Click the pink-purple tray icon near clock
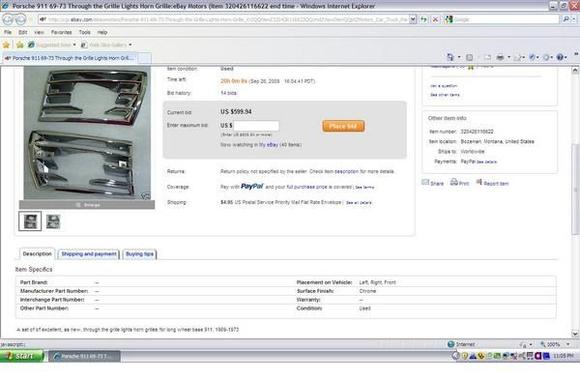The width and height of the screenshot is (580, 383). tap(538, 356)
